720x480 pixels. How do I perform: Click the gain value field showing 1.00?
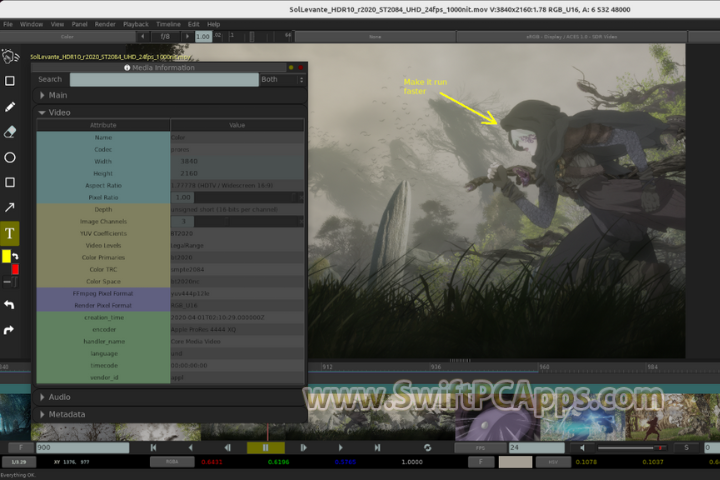pos(203,36)
